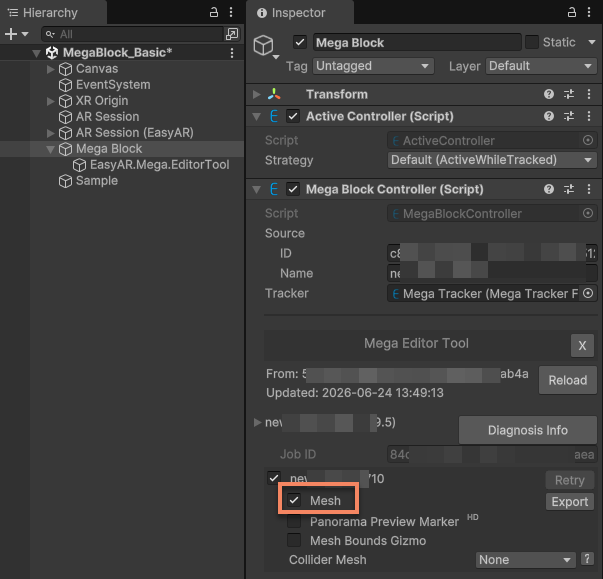
Task: Click the MegaBlockController script object picker
Action: [x=588, y=213]
